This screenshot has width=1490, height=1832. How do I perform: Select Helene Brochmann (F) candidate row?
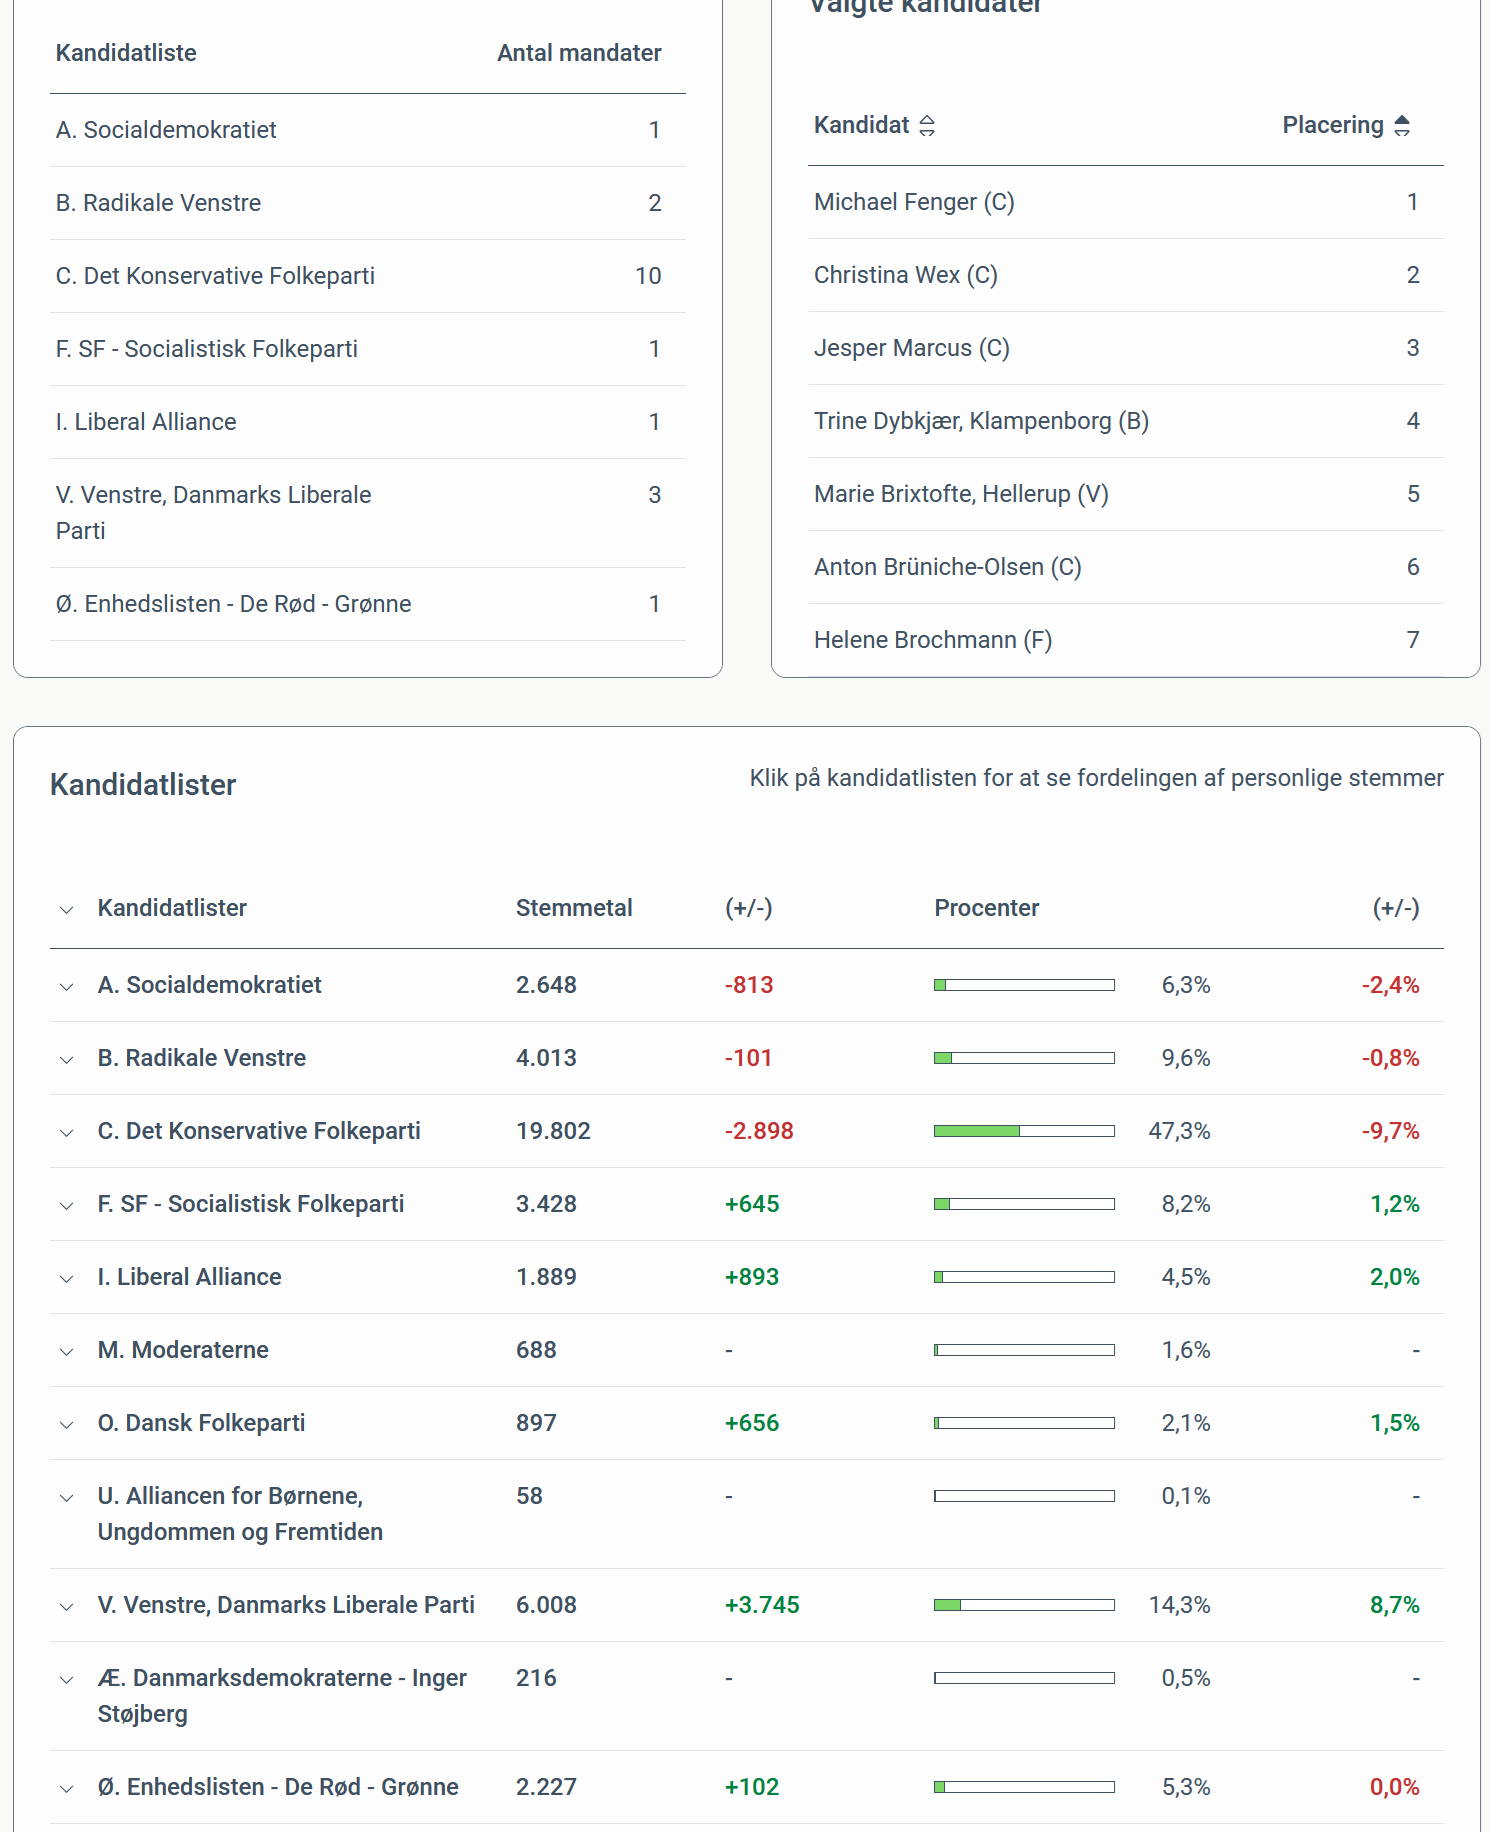coord(932,640)
